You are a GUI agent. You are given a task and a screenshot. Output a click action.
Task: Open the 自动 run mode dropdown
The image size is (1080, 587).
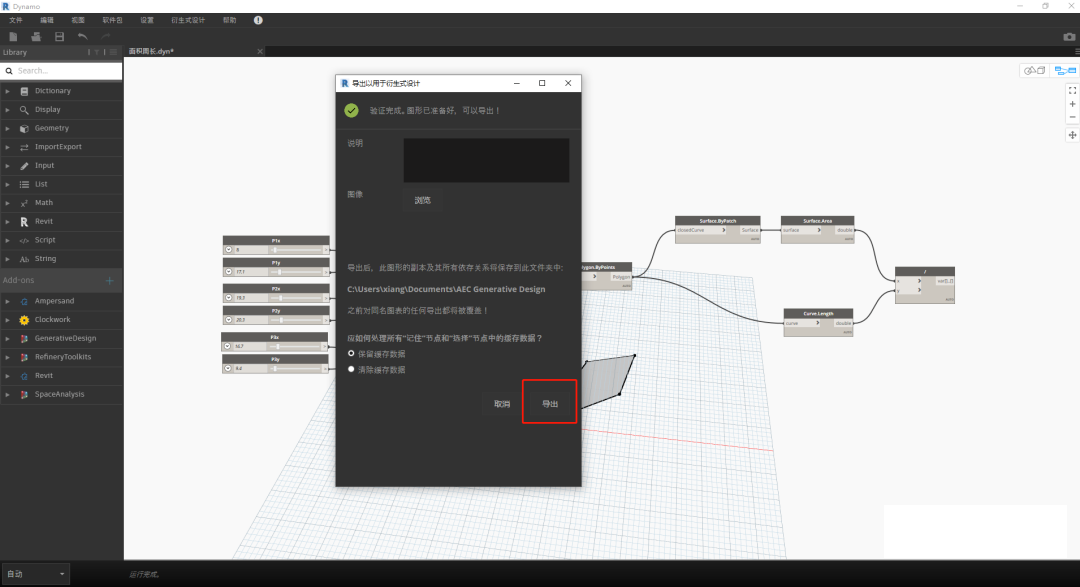point(36,574)
